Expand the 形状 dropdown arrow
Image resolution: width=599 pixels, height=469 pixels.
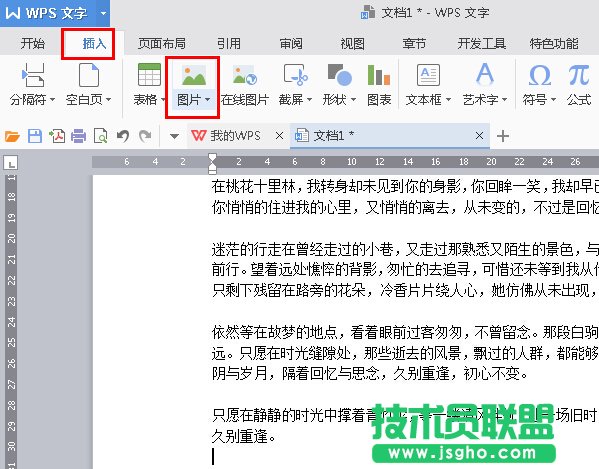[x=353, y=100]
